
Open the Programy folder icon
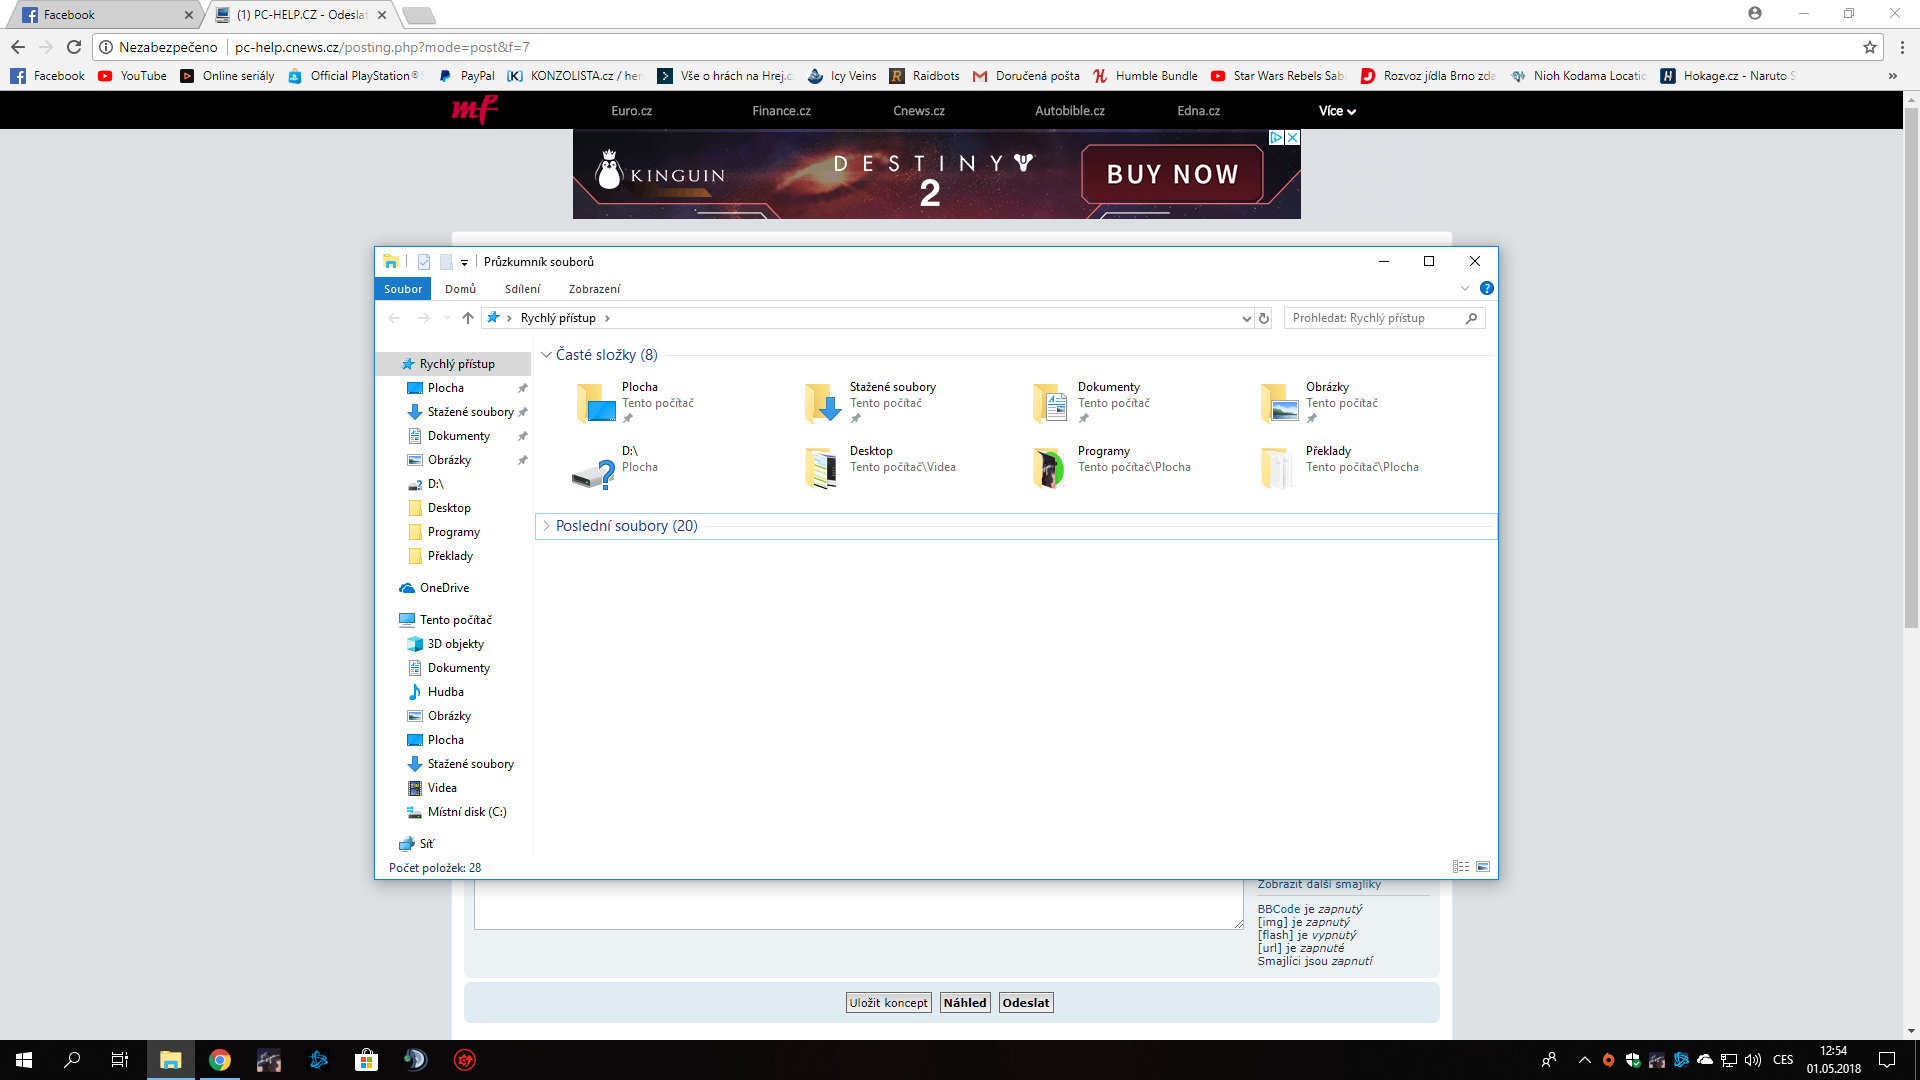[x=1049, y=467]
